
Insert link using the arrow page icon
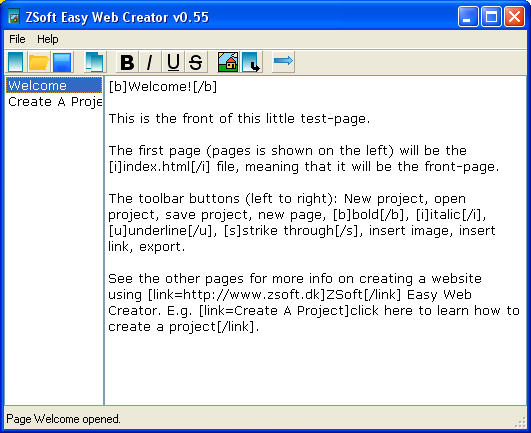coord(252,62)
